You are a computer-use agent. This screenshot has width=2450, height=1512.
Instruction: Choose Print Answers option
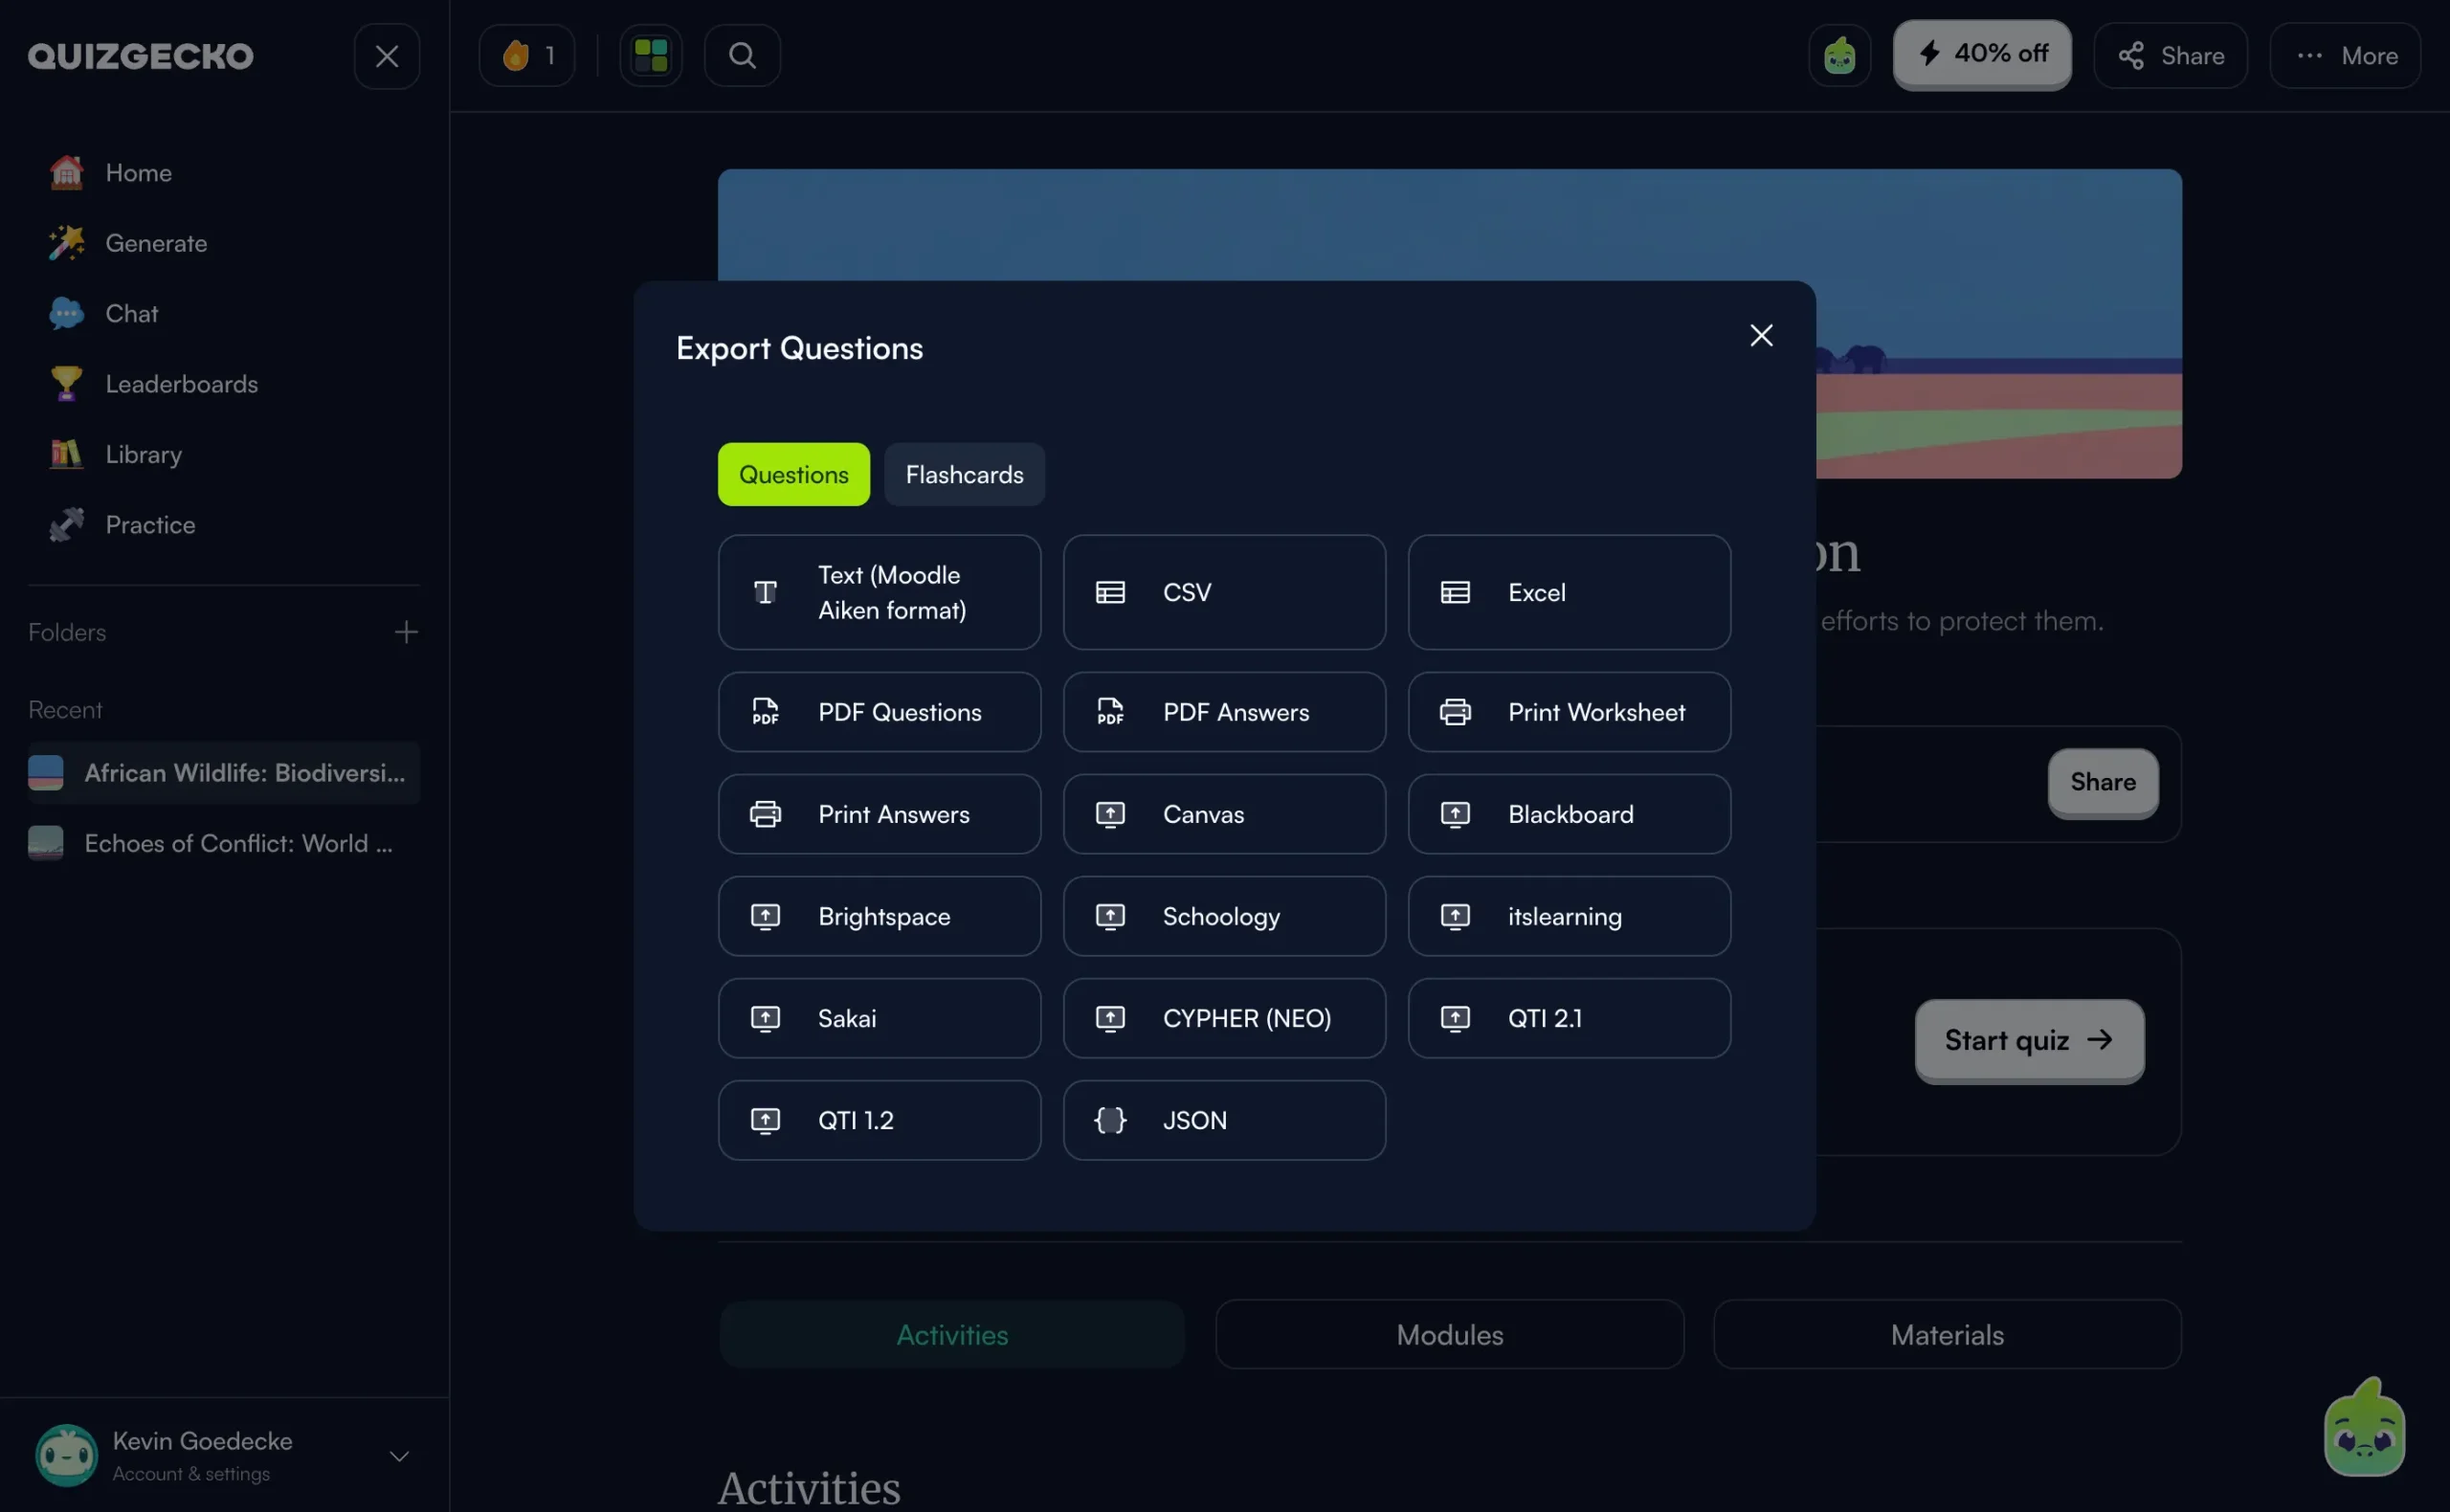tap(879, 814)
